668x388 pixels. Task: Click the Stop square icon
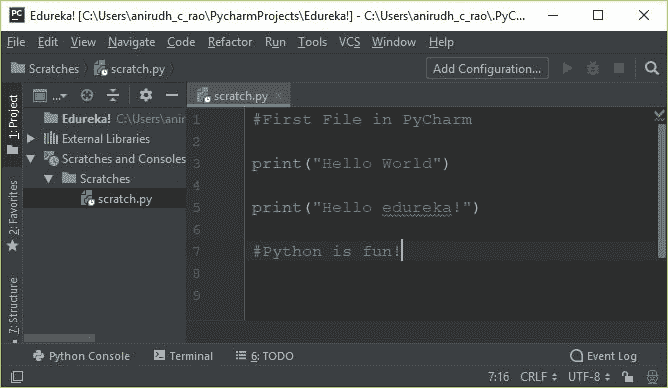619,68
